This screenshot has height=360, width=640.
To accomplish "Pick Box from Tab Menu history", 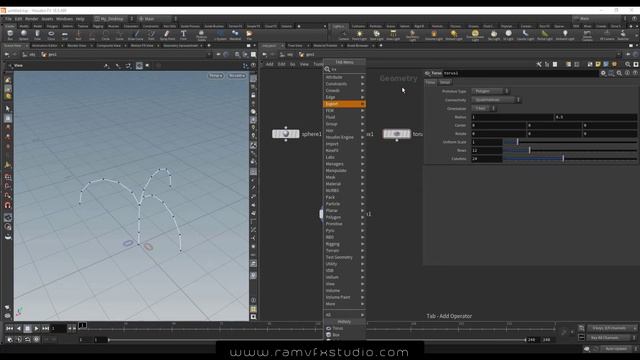I will point(344,335).
